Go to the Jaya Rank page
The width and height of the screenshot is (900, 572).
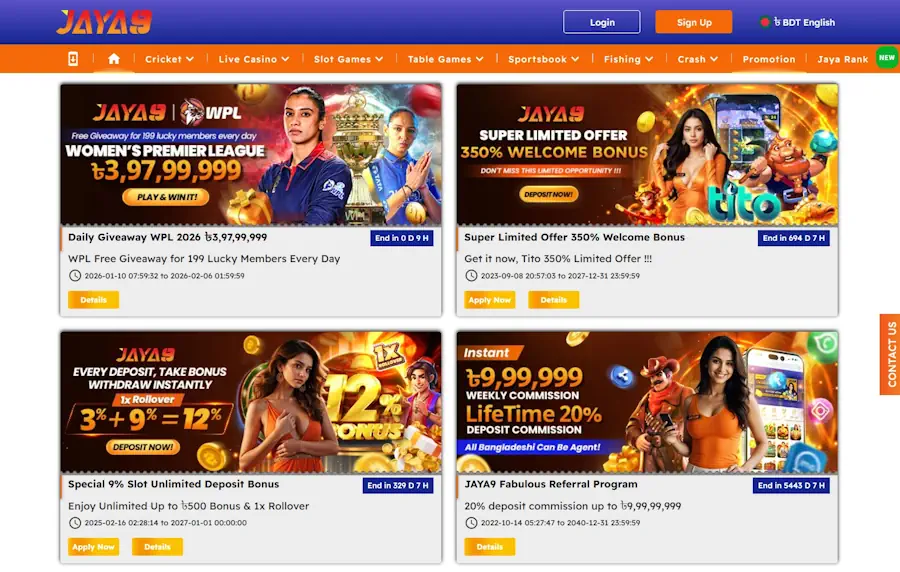pyautogui.click(x=843, y=59)
